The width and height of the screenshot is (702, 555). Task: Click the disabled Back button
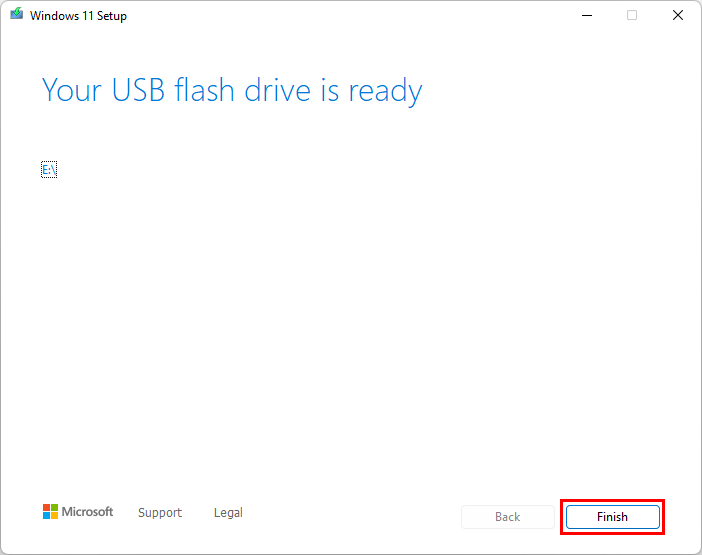[507, 517]
